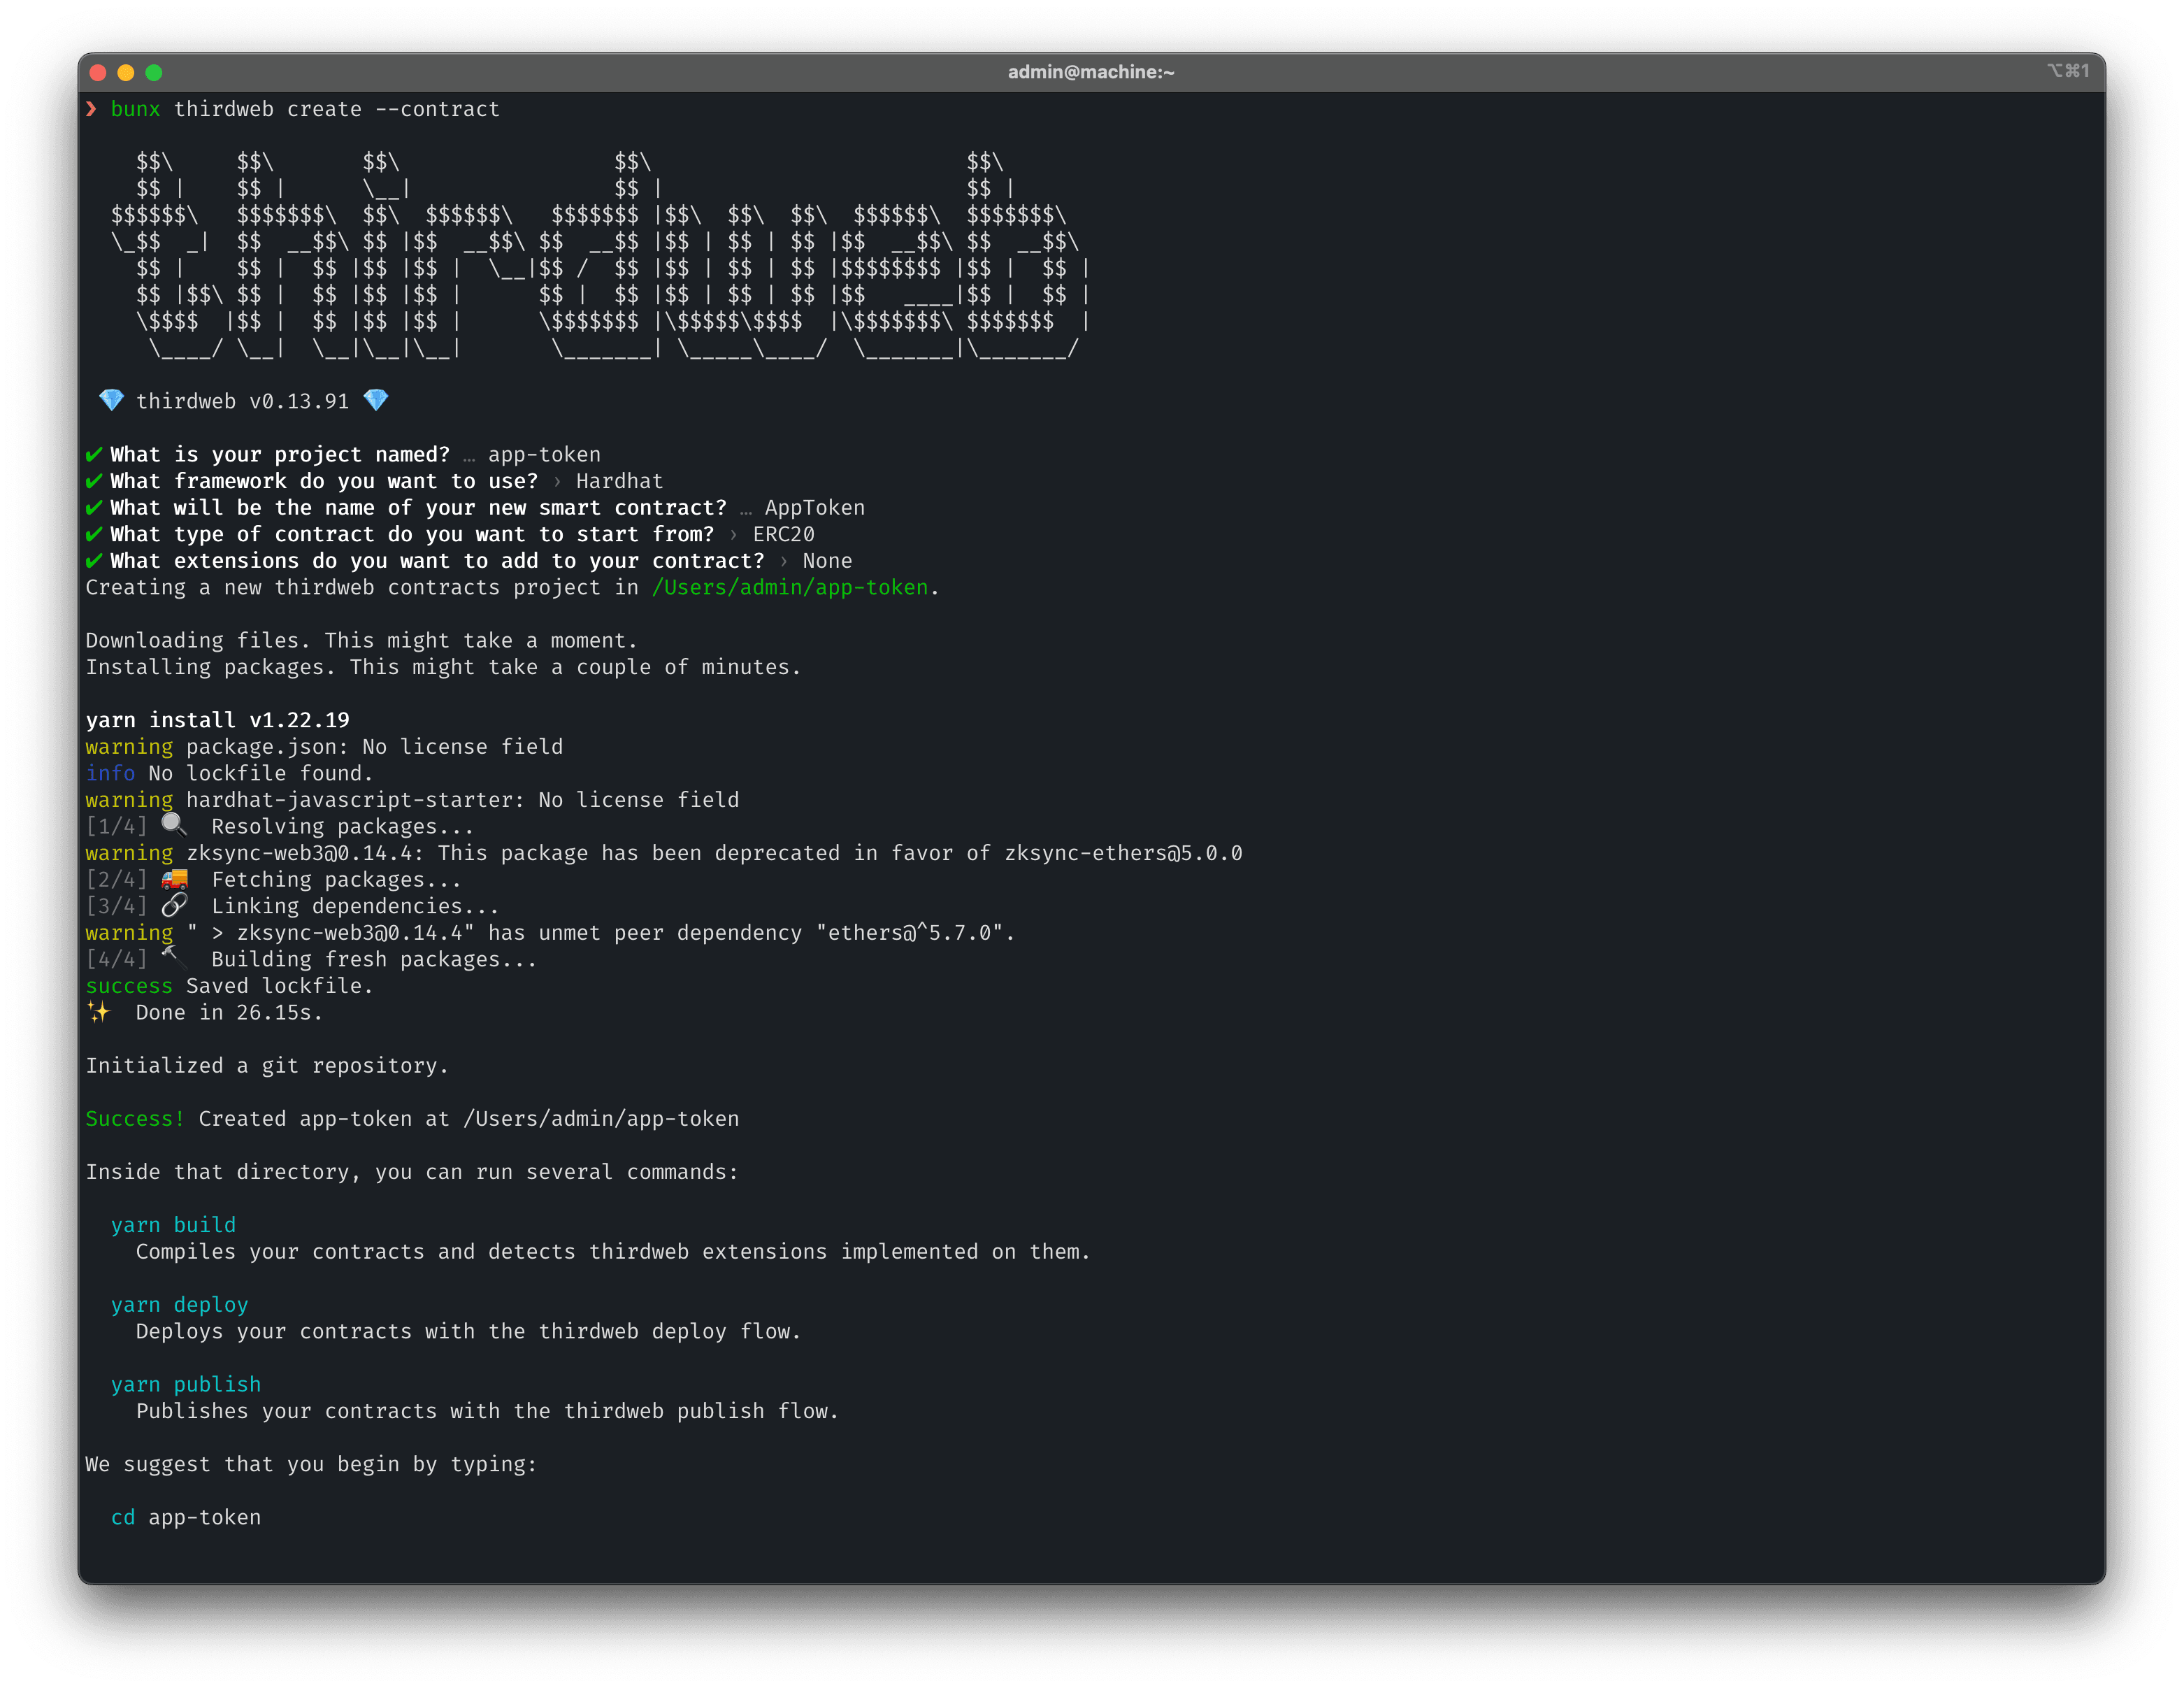Click the description starting 'Deploys your contracts'
The height and width of the screenshot is (1688, 2184).
(469, 1332)
